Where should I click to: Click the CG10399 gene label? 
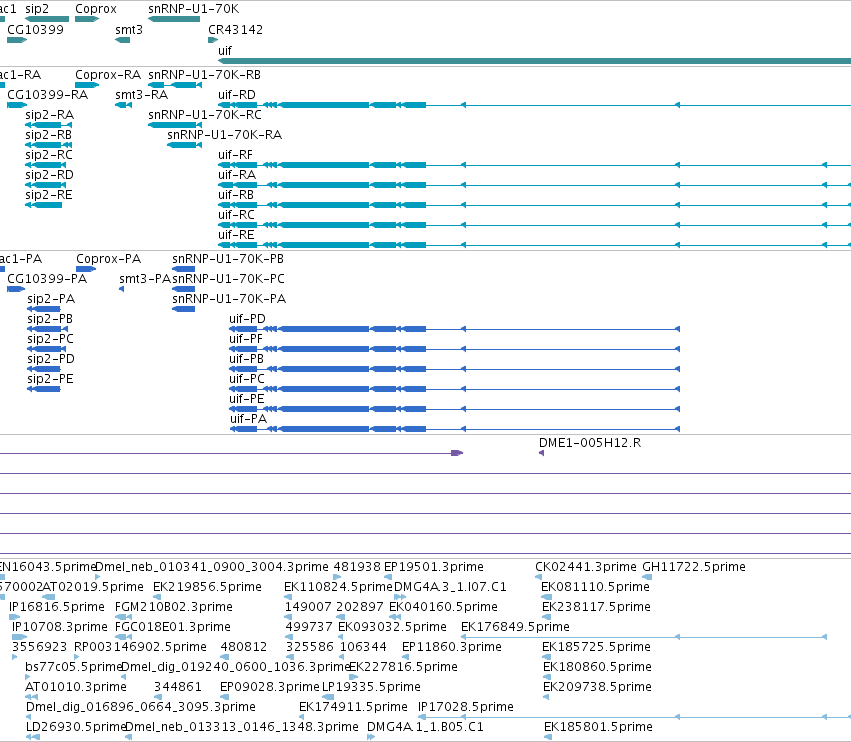(x=35, y=30)
